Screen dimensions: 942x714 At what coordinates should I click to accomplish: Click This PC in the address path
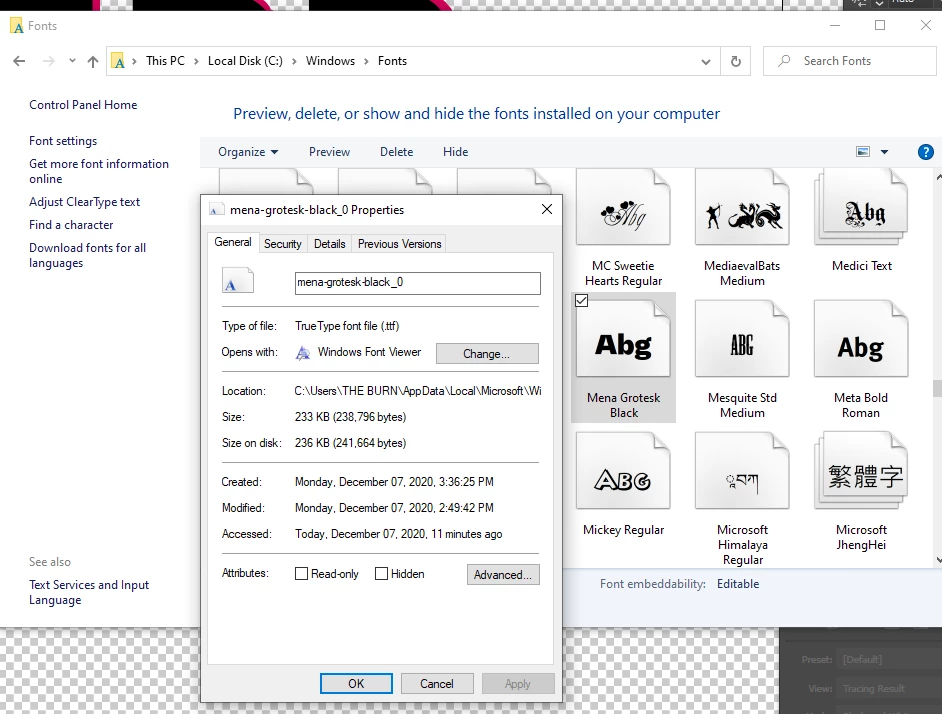165,61
